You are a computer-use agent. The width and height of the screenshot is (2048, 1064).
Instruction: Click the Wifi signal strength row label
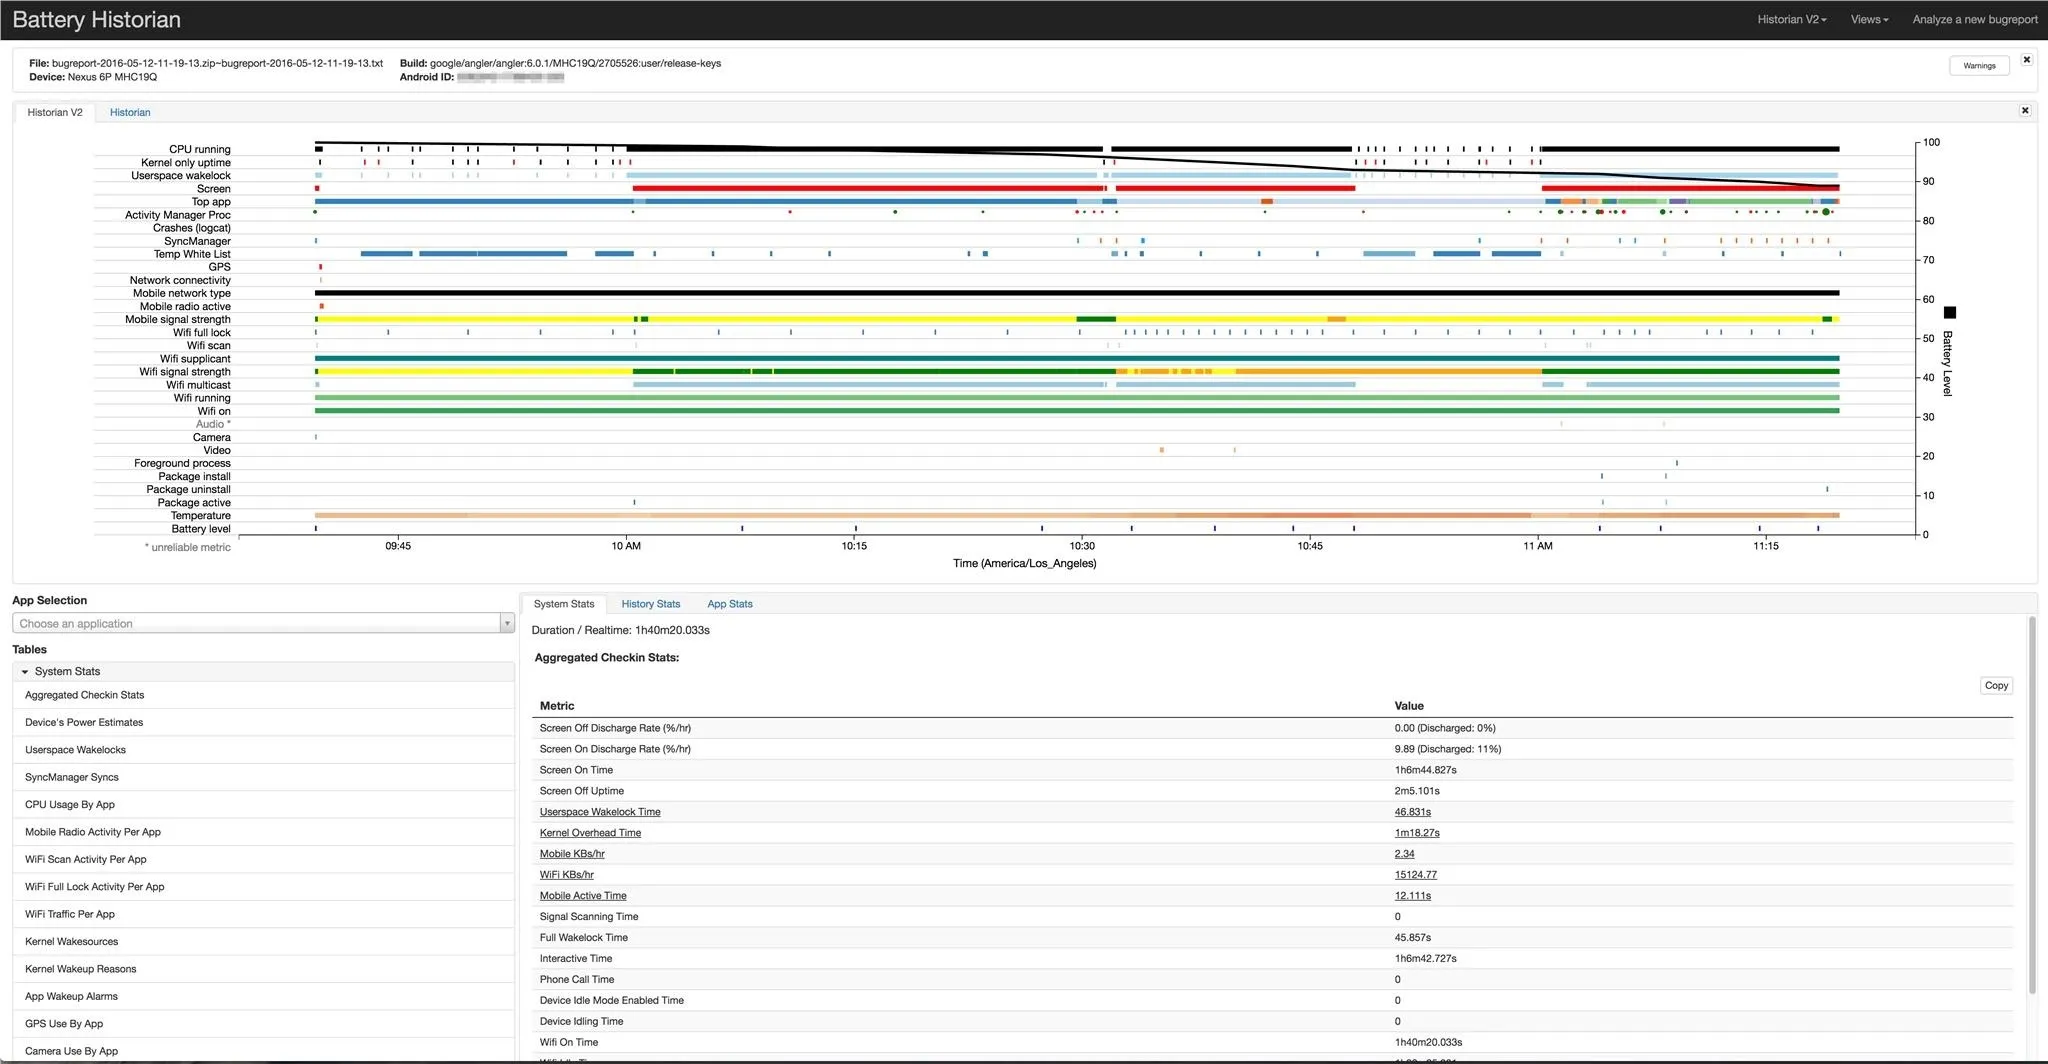[185, 372]
